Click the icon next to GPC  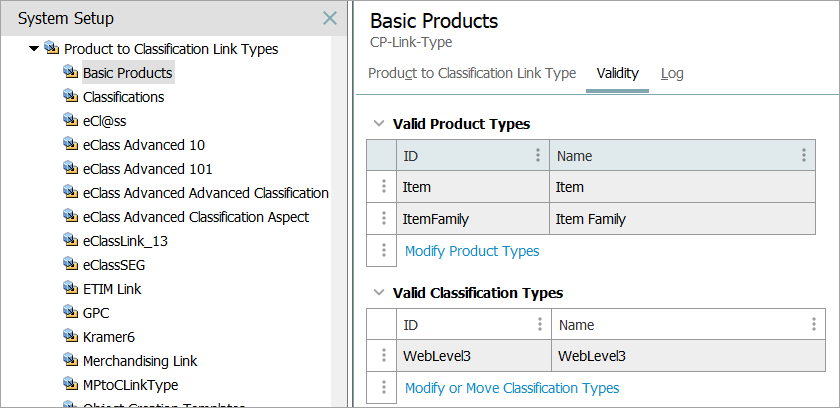71,313
